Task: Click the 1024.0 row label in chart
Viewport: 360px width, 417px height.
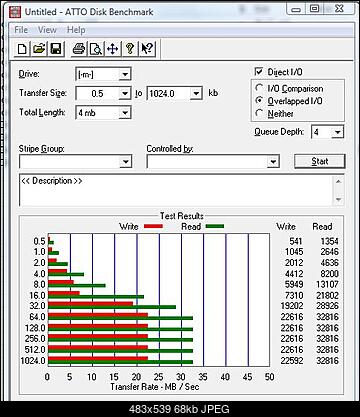Action: tap(33, 361)
